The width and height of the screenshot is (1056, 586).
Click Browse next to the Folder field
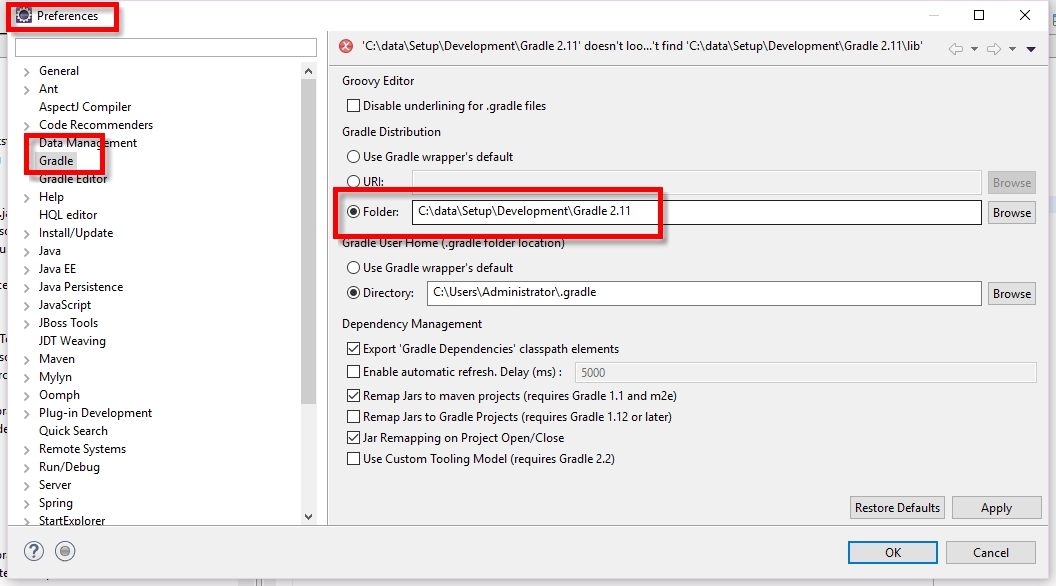coord(1010,212)
